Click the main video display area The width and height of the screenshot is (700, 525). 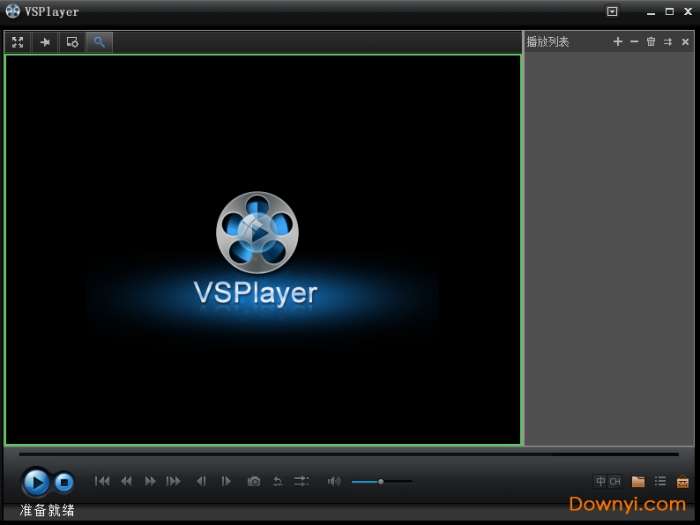coord(262,250)
